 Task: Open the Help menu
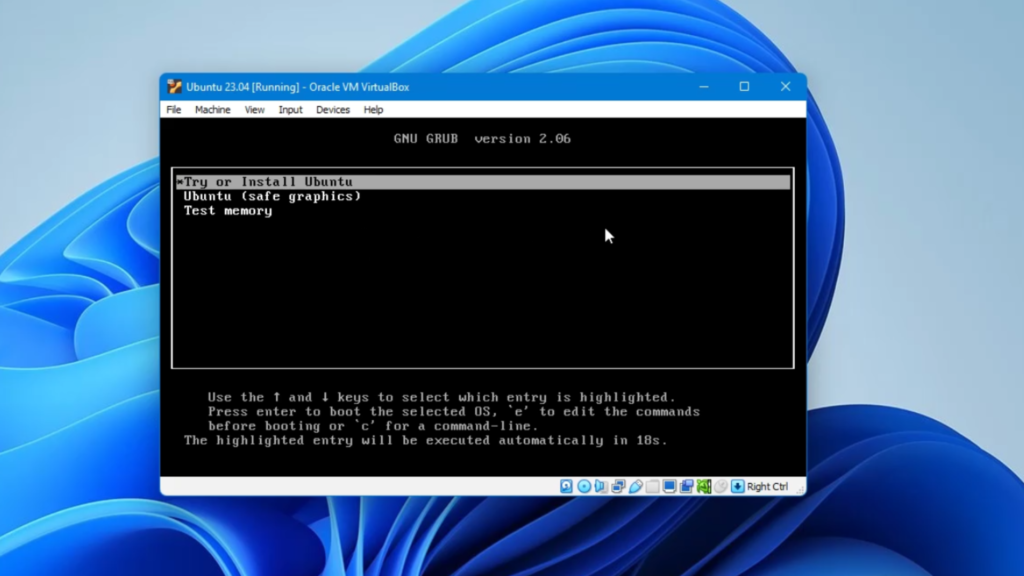coord(373,110)
